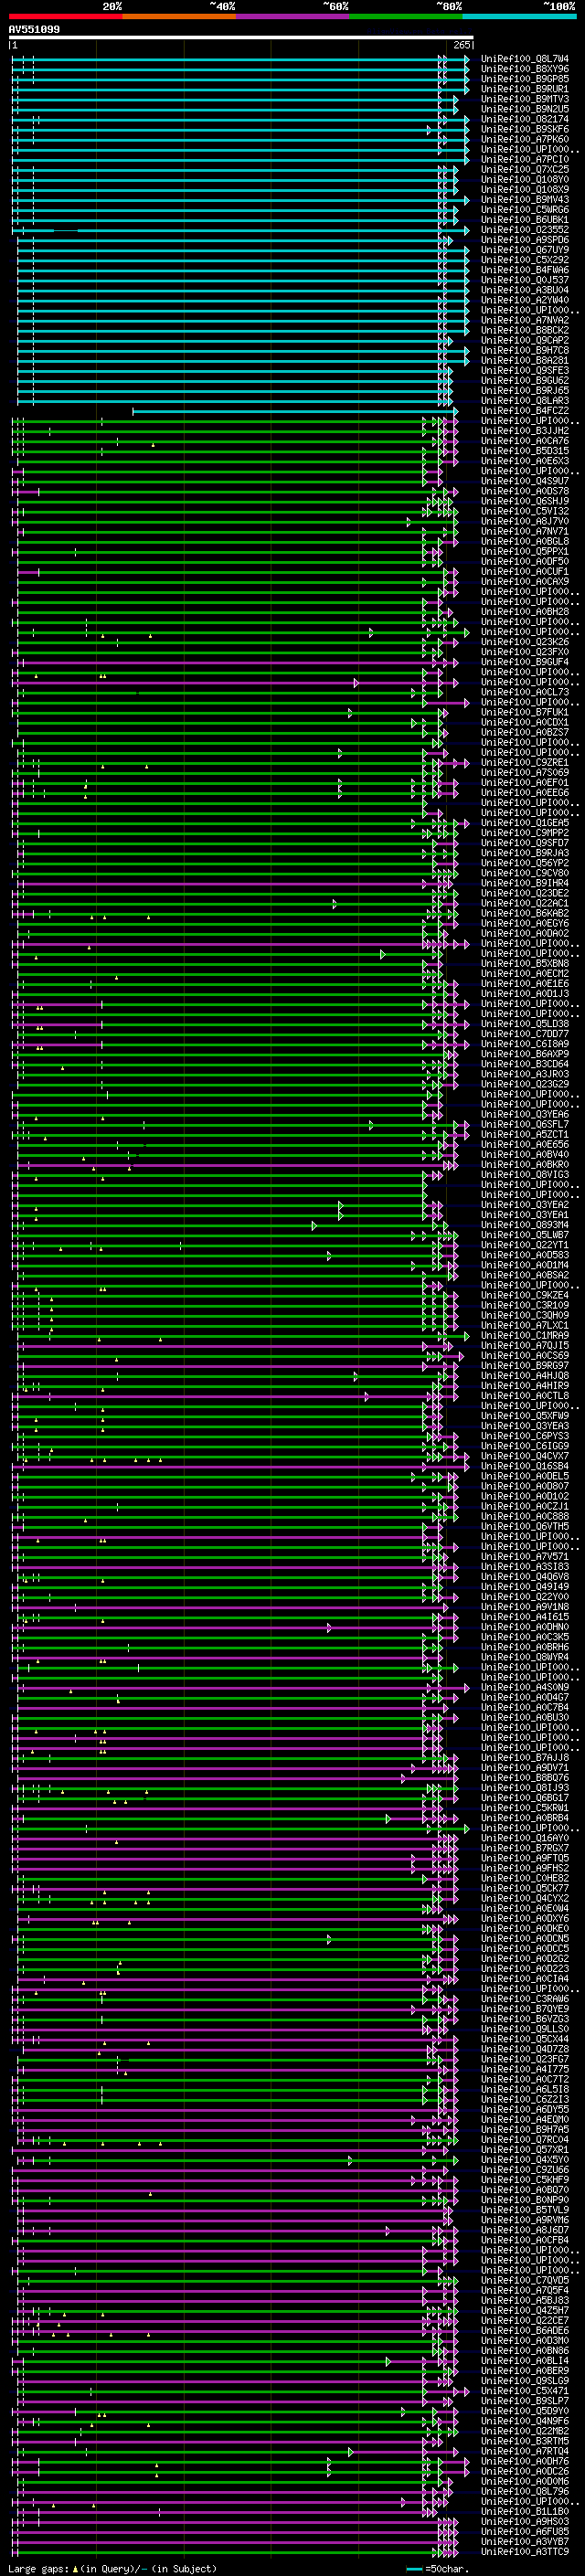Select the UniRef100_A4HJQ8 label
The image size is (585, 2576).
coord(525,1375)
